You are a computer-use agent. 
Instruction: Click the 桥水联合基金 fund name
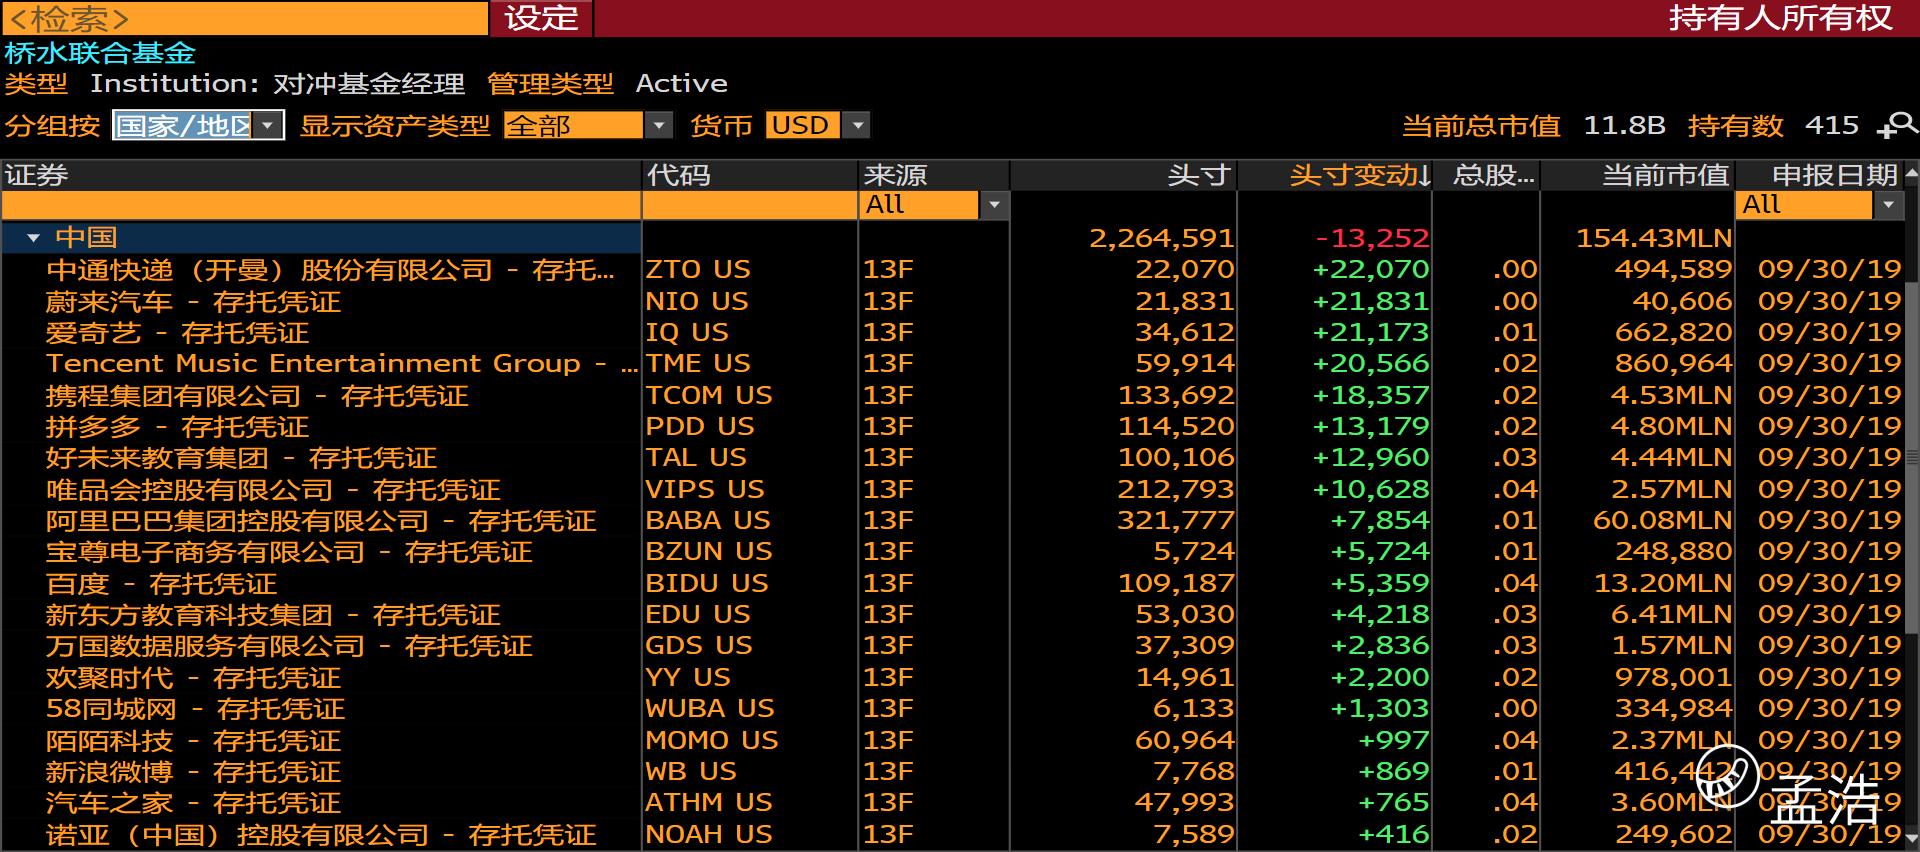[100, 53]
